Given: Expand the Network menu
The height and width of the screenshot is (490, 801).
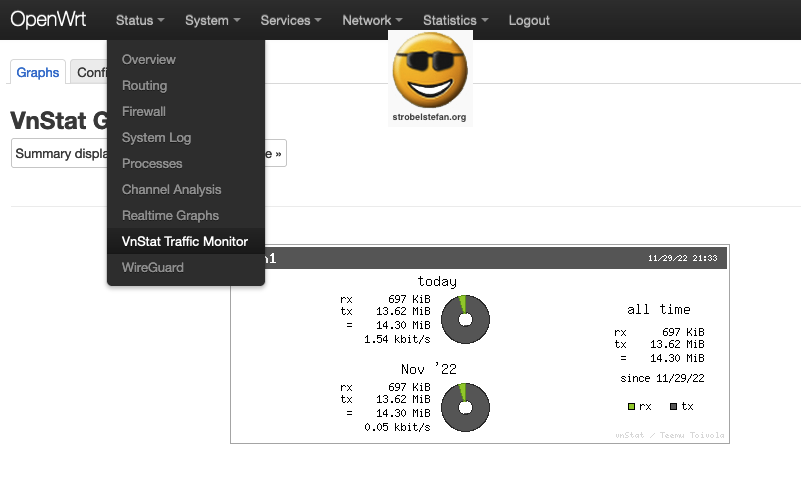Looking at the screenshot, I should click(x=372, y=20).
